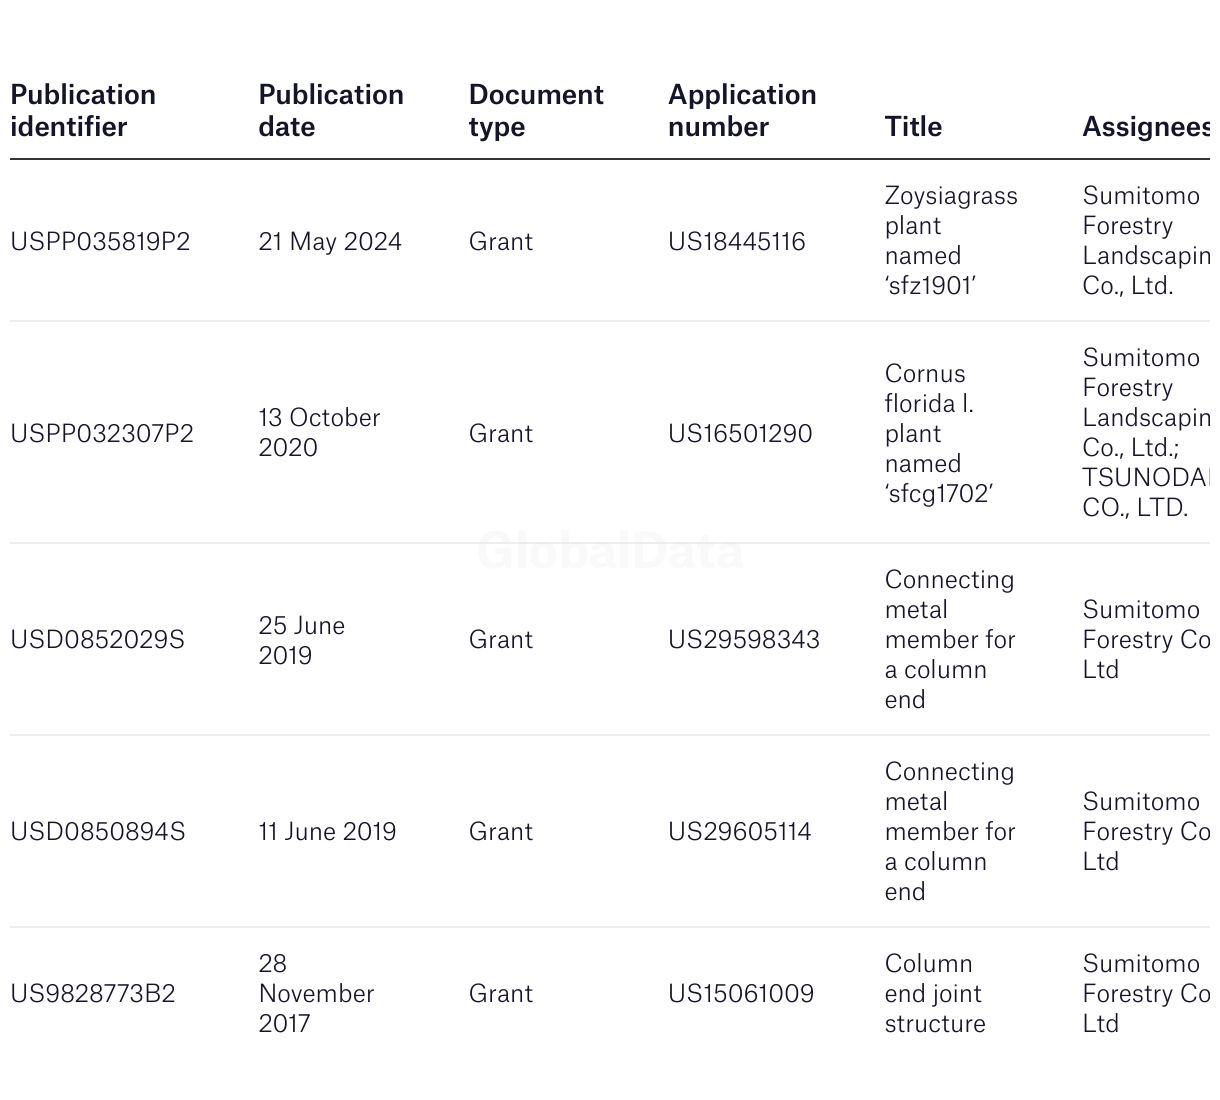
Task: Open publication USD0852029S
Action: (x=98, y=640)
